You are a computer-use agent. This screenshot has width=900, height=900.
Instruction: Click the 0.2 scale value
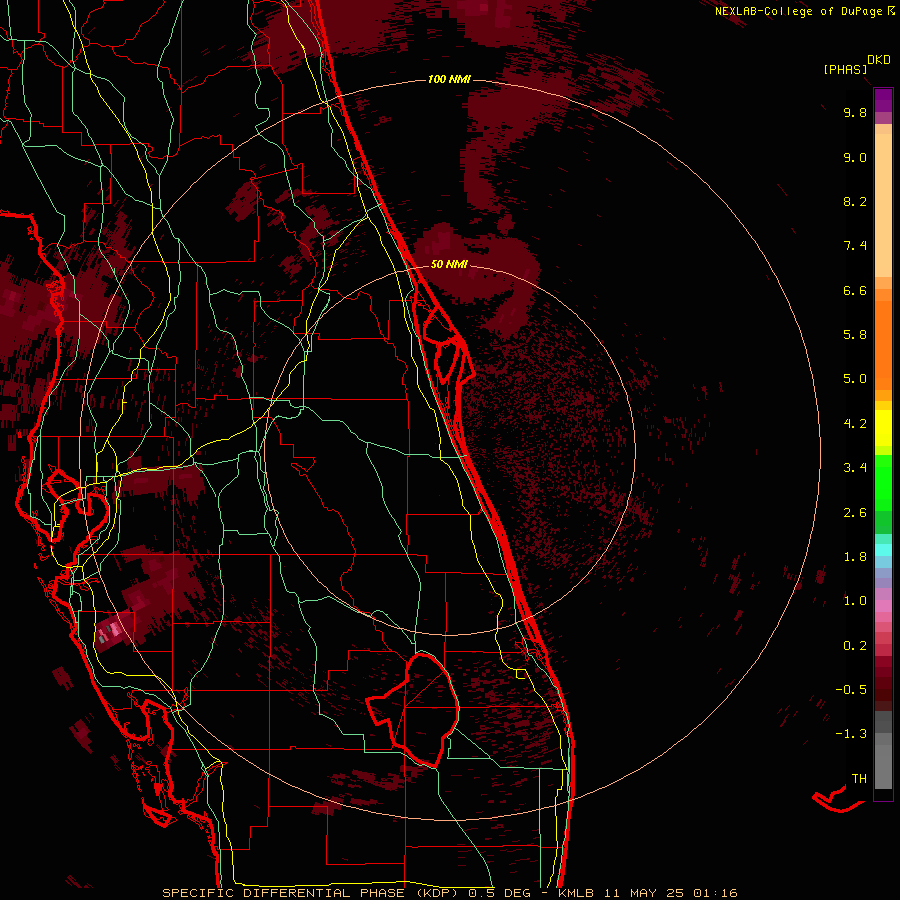pos(855,646)
